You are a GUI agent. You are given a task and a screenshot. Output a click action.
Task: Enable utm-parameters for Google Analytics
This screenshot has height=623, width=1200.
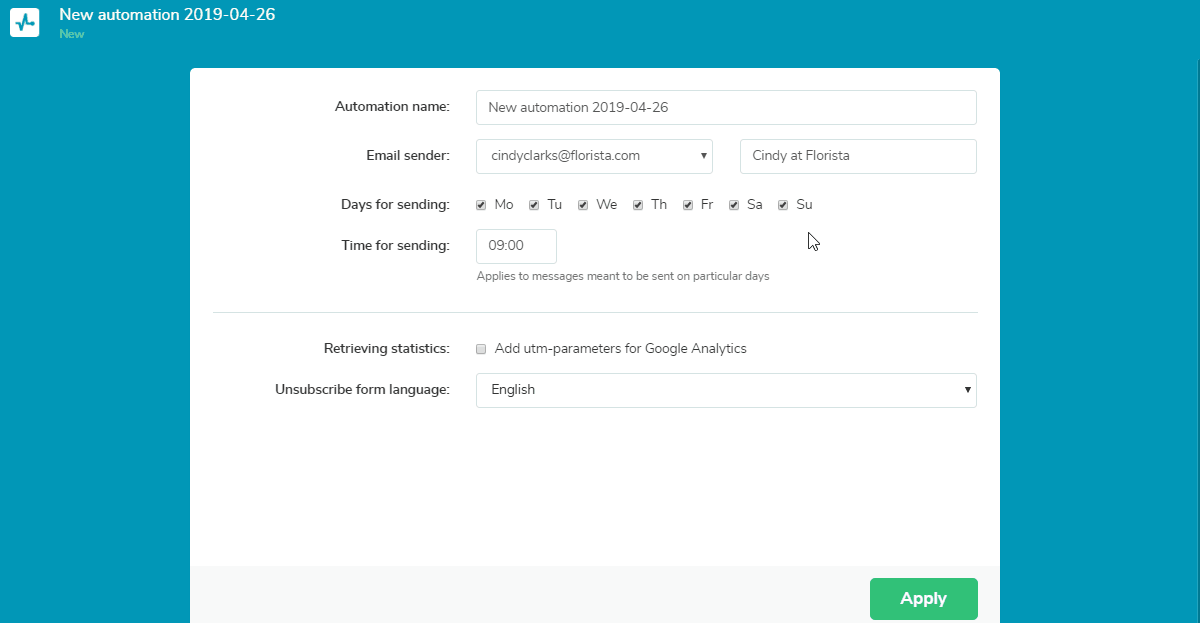[481, 349]
